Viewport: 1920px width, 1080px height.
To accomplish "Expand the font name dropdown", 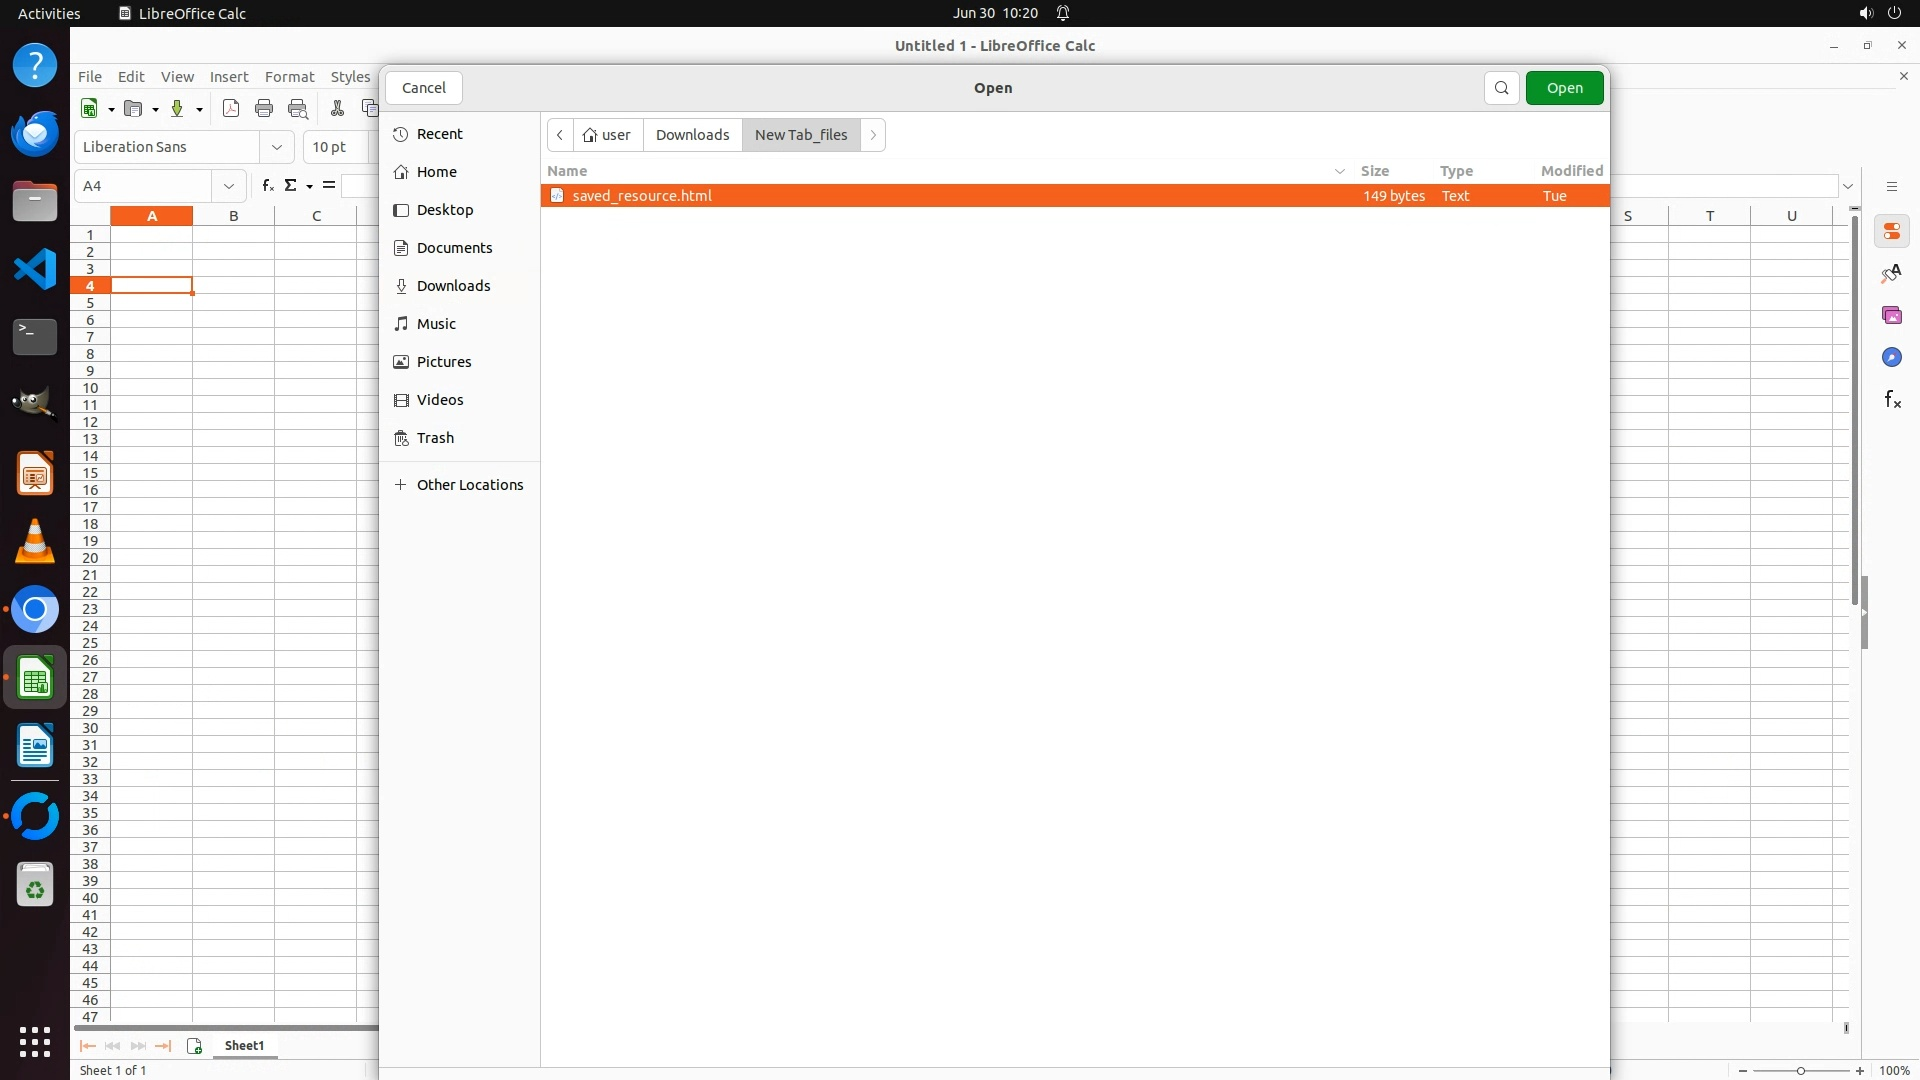I will pyautogui.click(x=277, y=147).
